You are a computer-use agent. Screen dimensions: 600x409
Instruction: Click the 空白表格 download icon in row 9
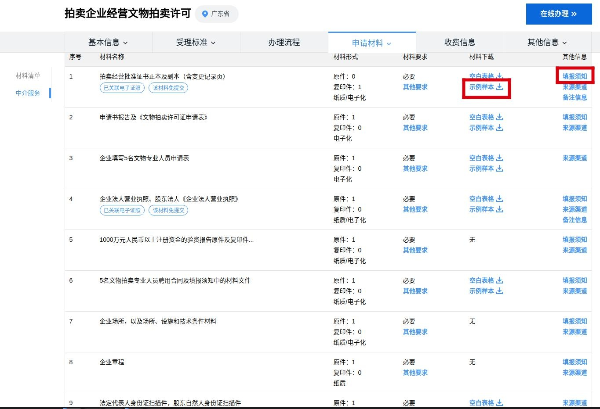click(499, 402)
